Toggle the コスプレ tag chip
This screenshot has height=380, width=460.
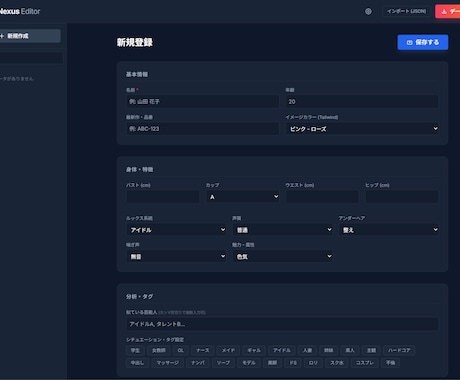[365, 363]
